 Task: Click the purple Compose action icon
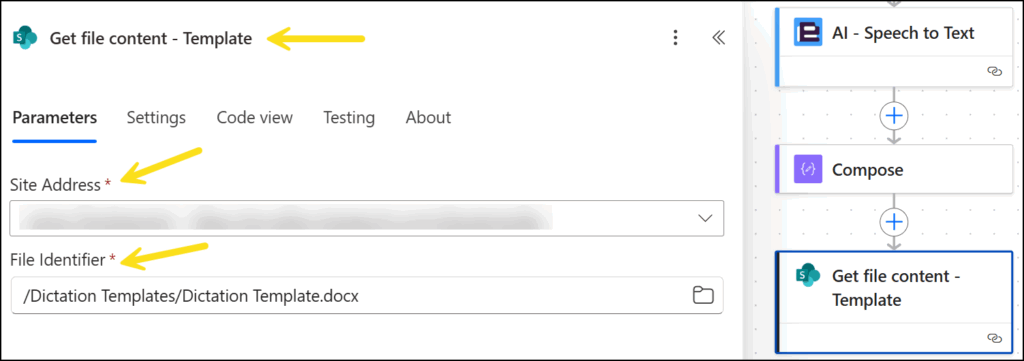coord(808,170)
